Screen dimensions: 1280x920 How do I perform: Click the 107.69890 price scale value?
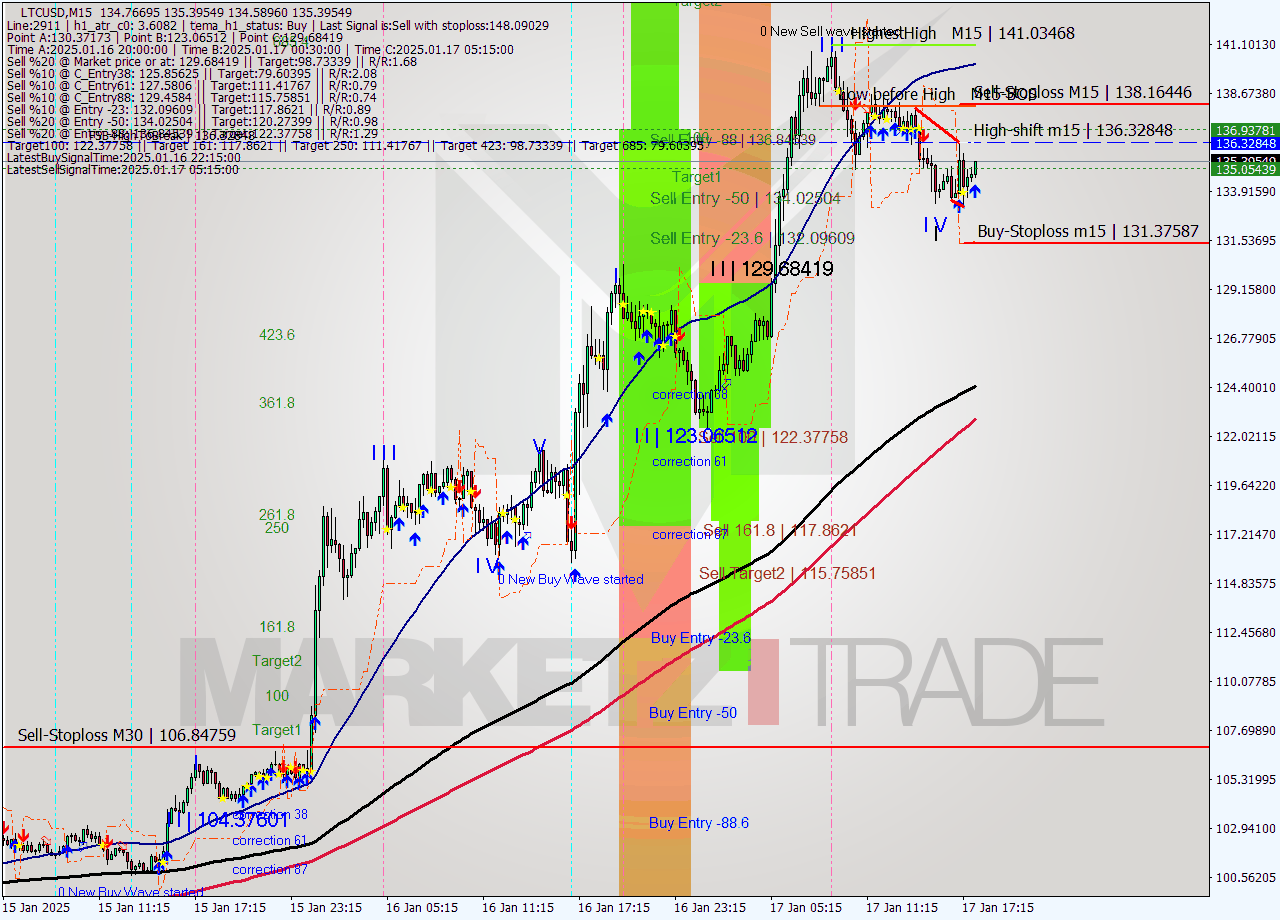[x=1245, y=731]
